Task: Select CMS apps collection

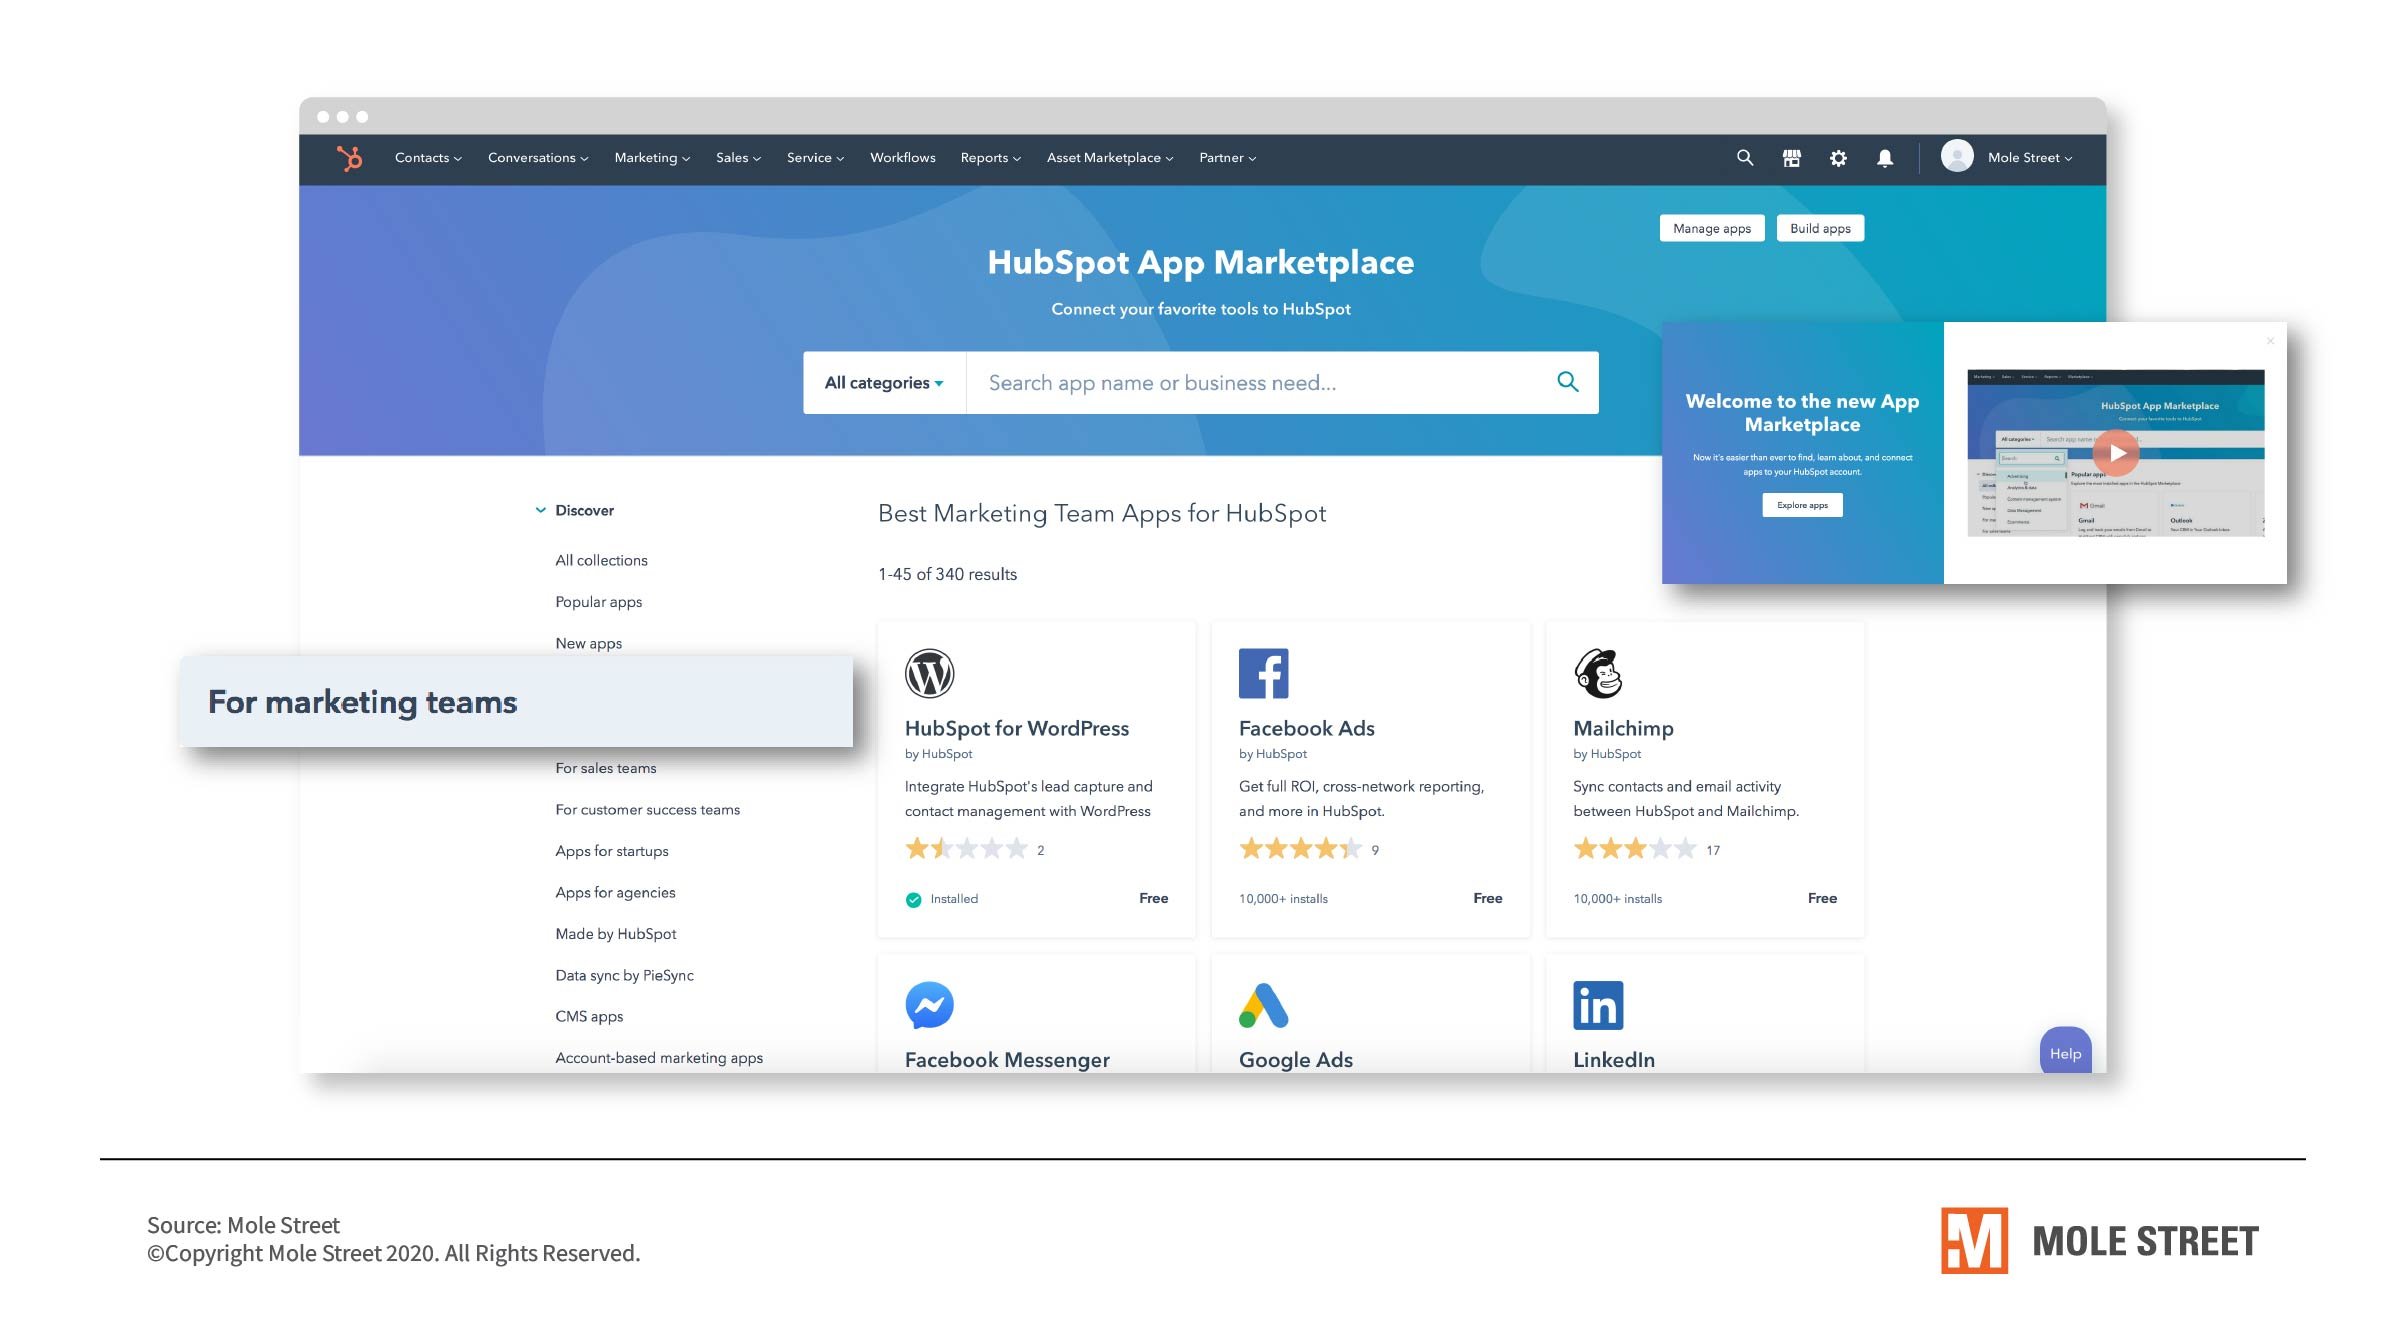Action: [589, 1016]
